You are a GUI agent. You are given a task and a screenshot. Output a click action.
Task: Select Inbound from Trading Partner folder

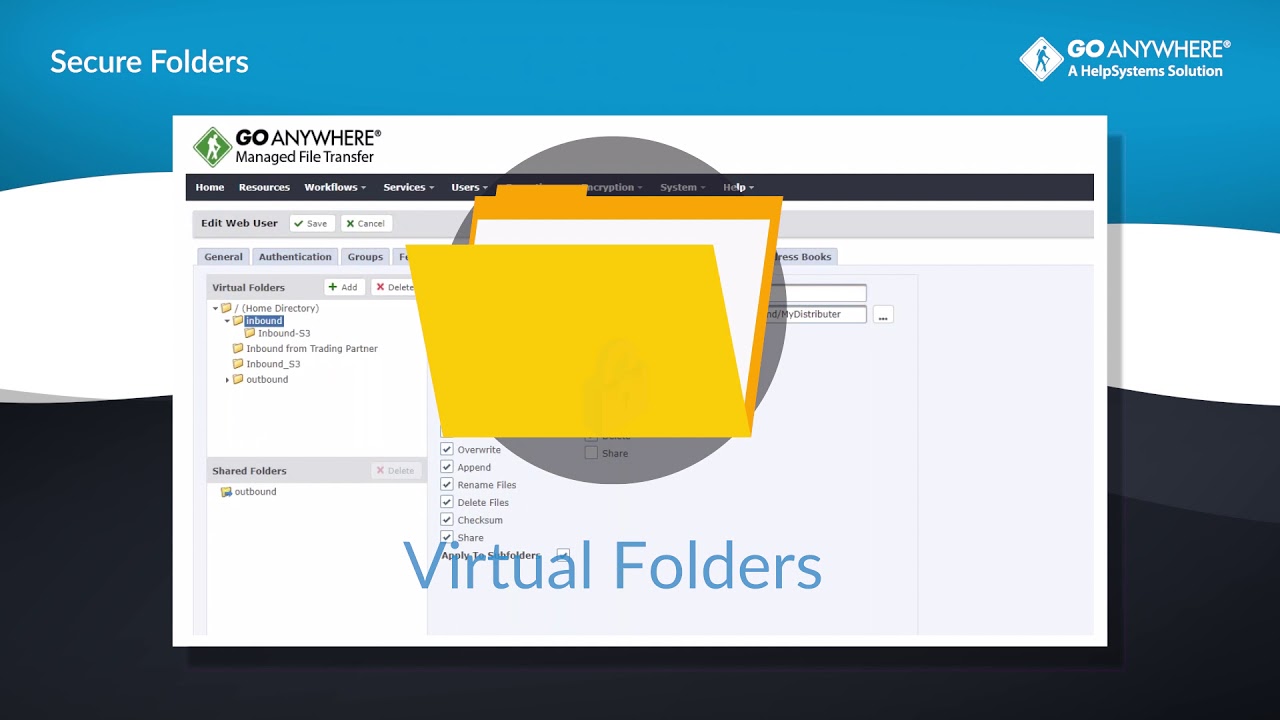312,349
